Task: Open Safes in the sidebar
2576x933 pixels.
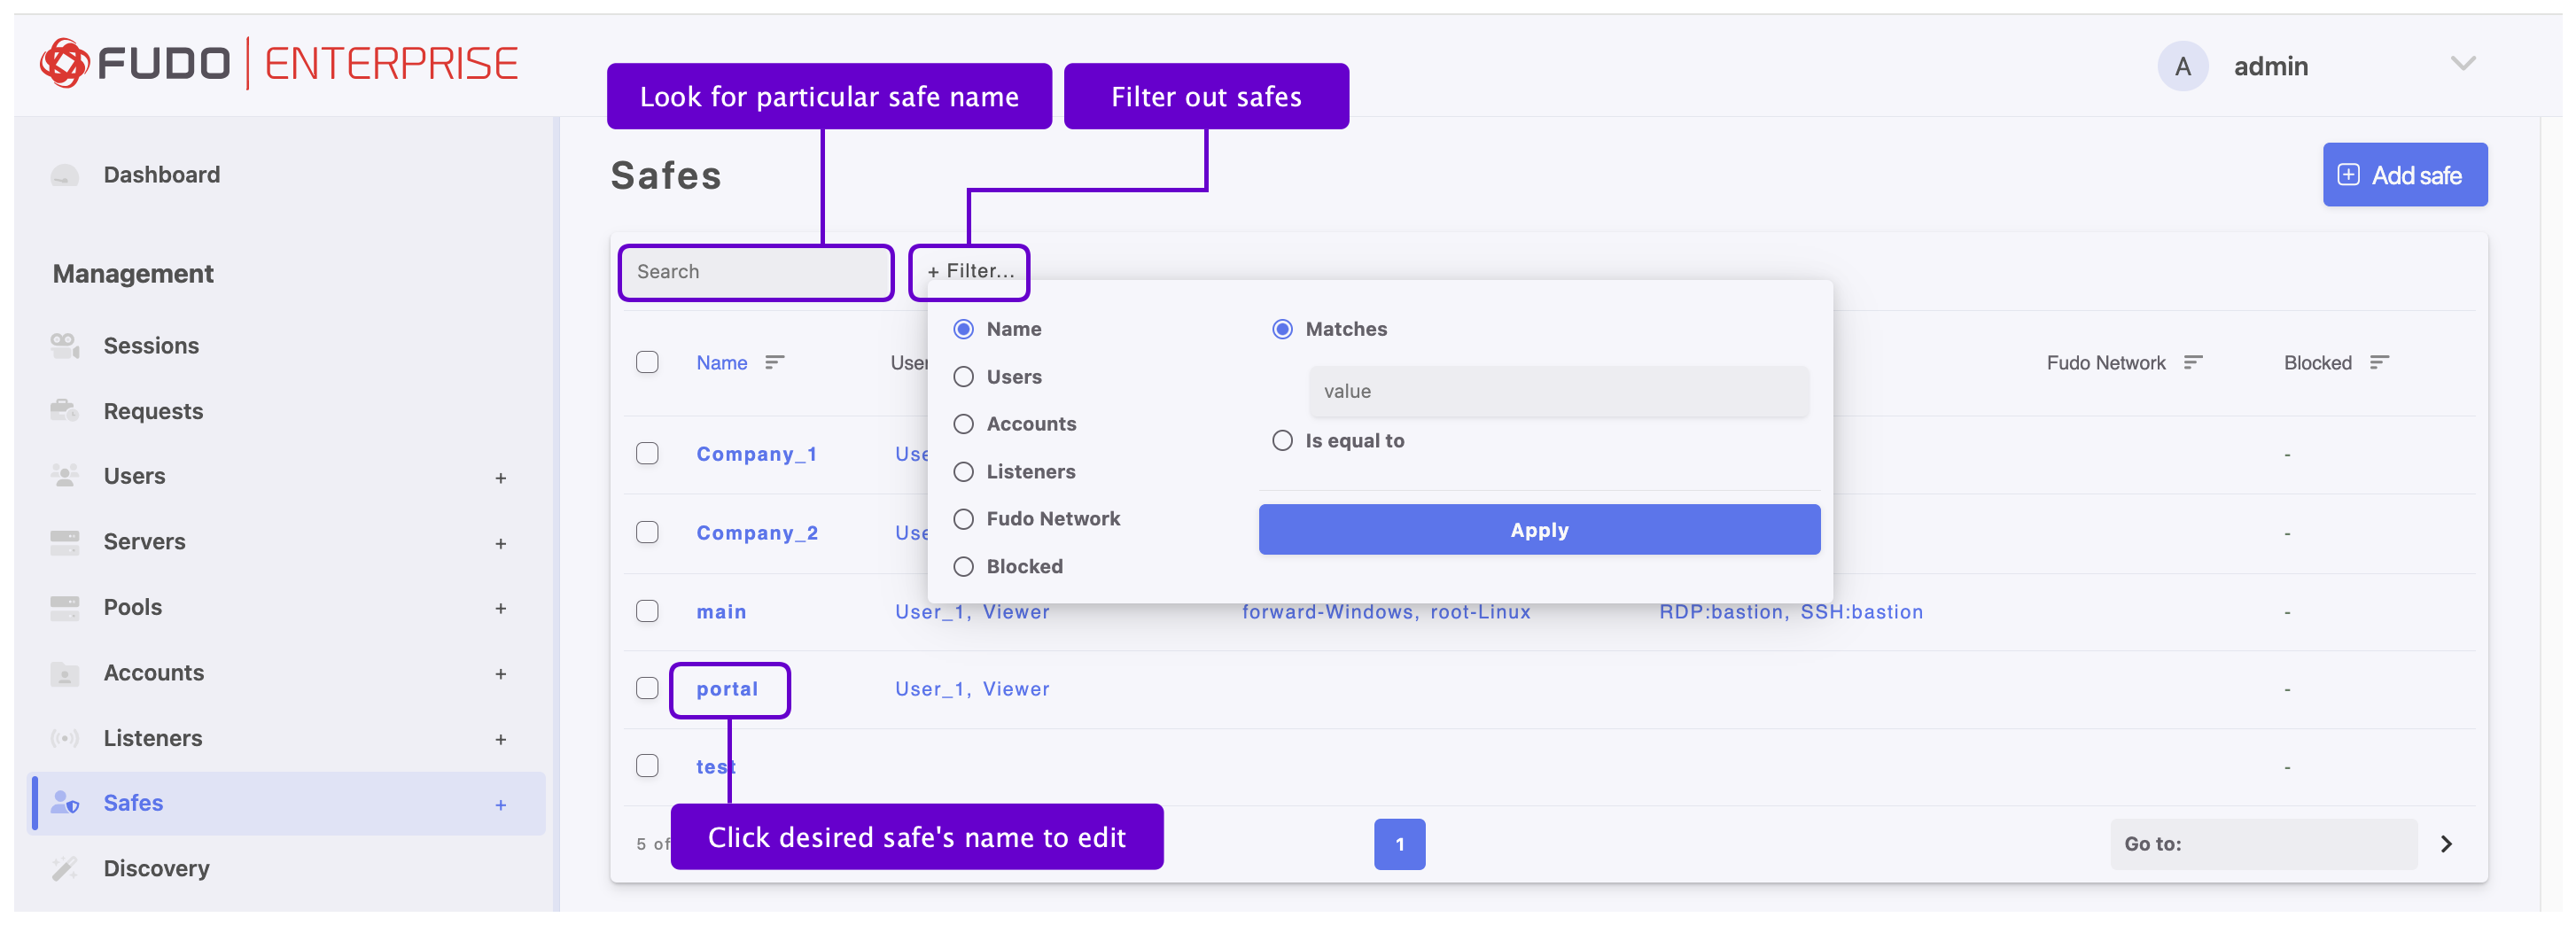Action: (287, 803)
